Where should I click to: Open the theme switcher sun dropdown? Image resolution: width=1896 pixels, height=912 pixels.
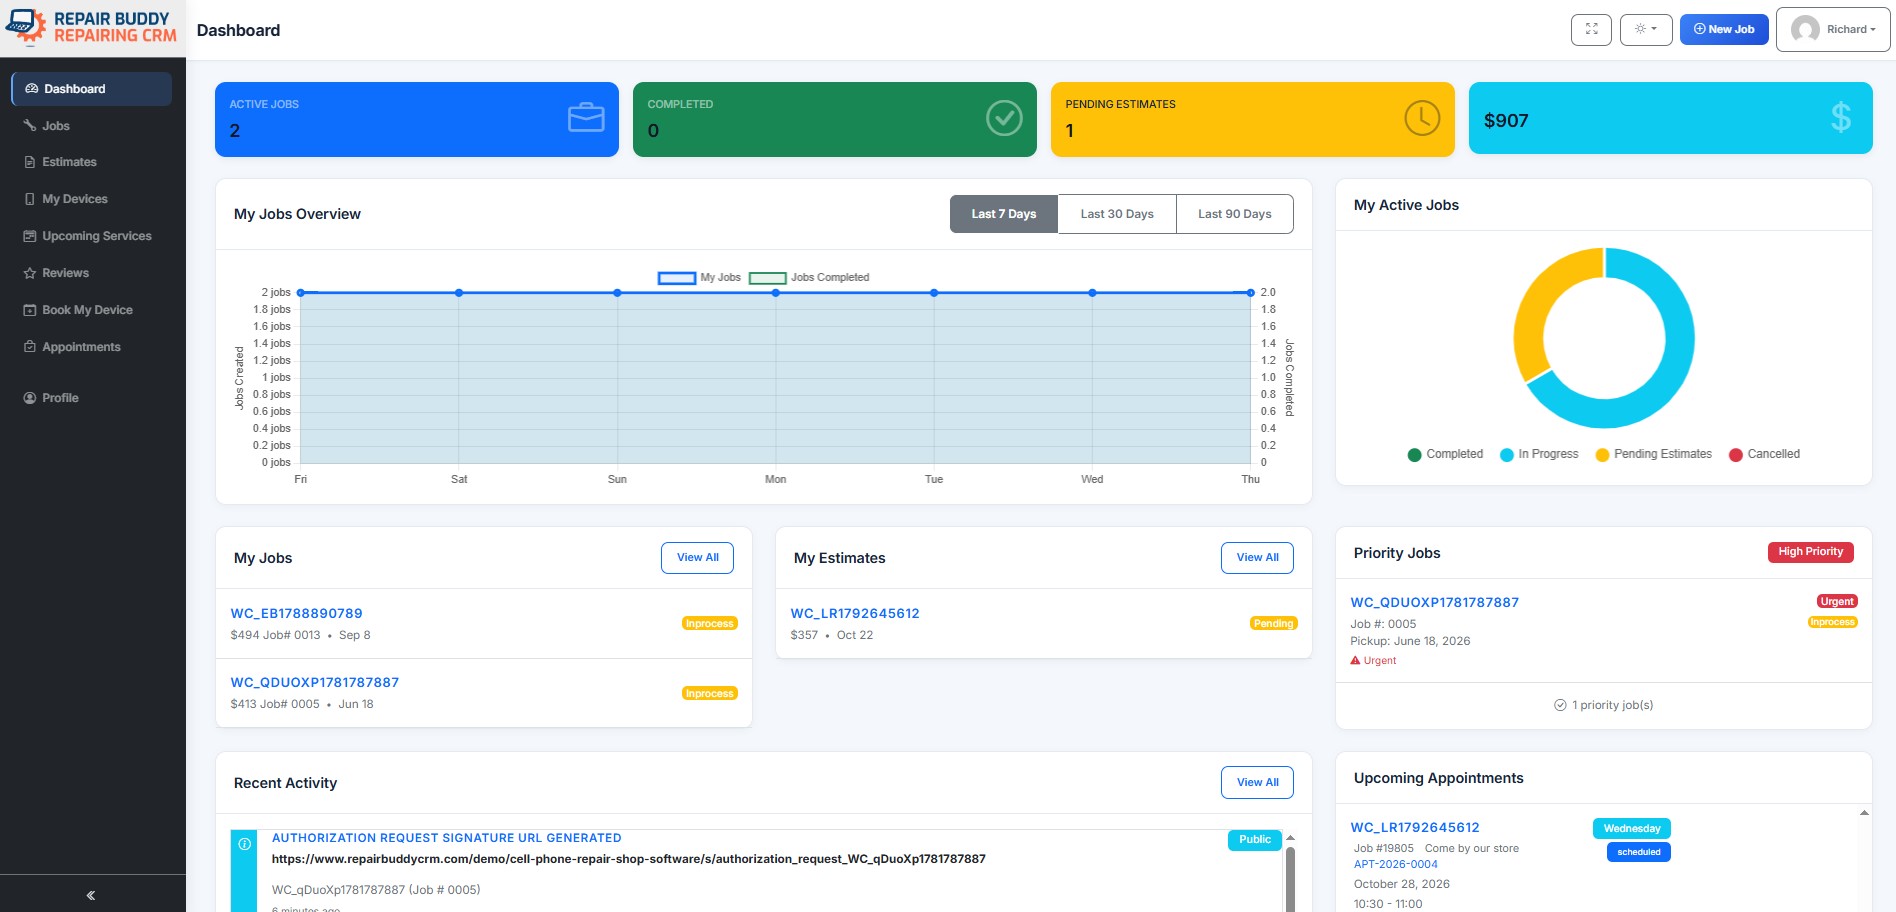(1646, 29)
